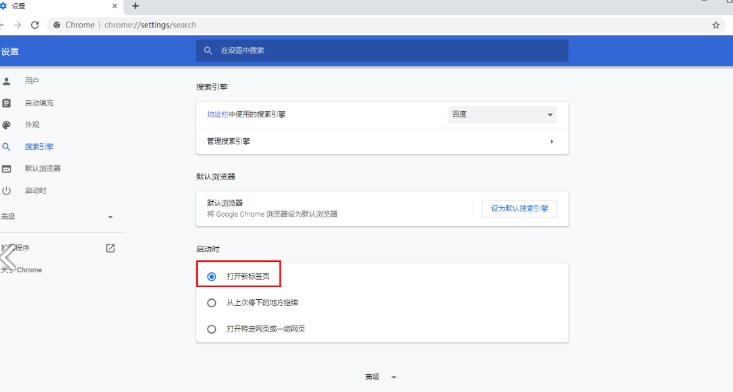Click the 将 Google Chrome 浏览器设为默认浏览器 text
This screenshot has height=392, width=733.
coord(272,214)
